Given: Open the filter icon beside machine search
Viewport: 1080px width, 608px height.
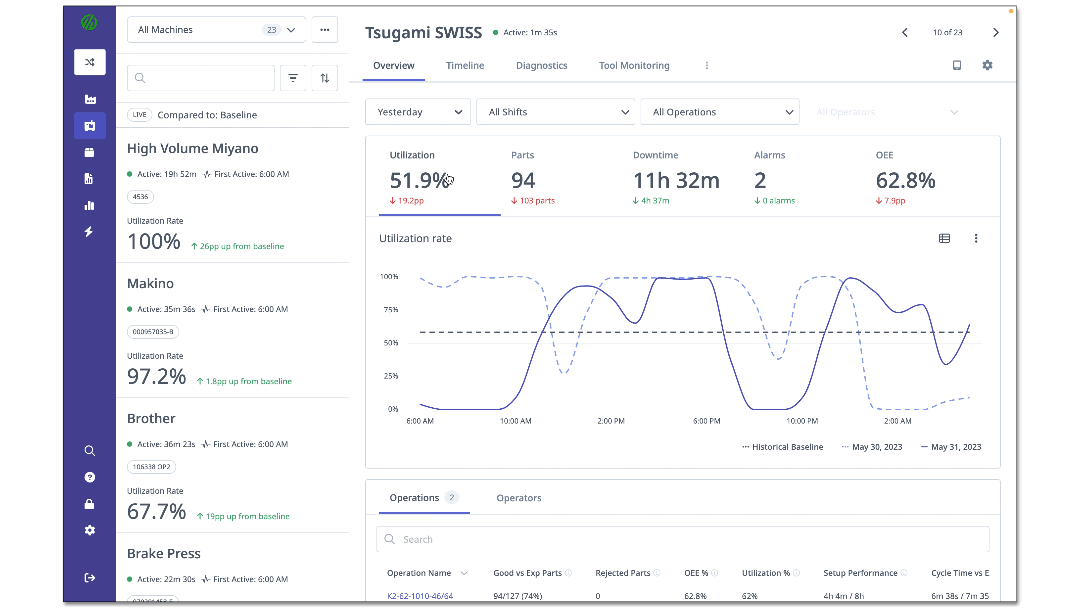Looking at the screenshot, I should click(293, 78).
